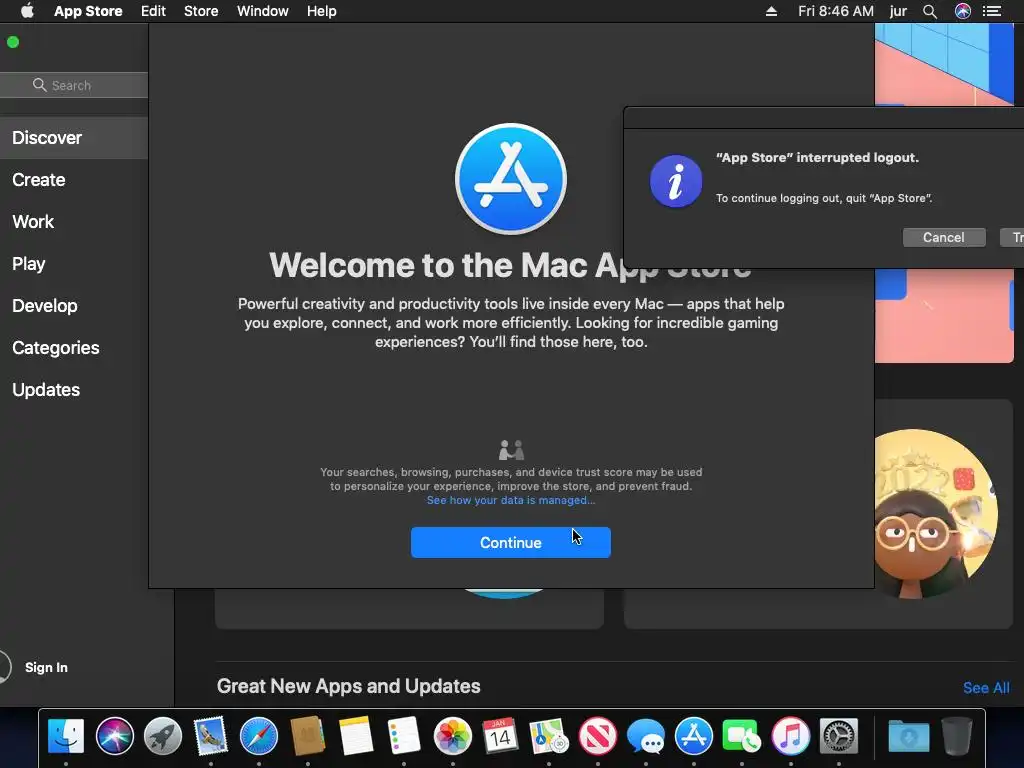
Task: Open Launchpad from the Dock
Action: [163, 736]
